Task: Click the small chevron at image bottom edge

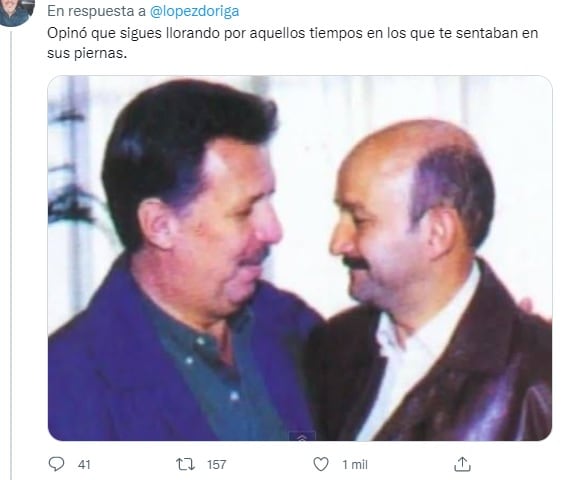Action: (x=302, y=437)
